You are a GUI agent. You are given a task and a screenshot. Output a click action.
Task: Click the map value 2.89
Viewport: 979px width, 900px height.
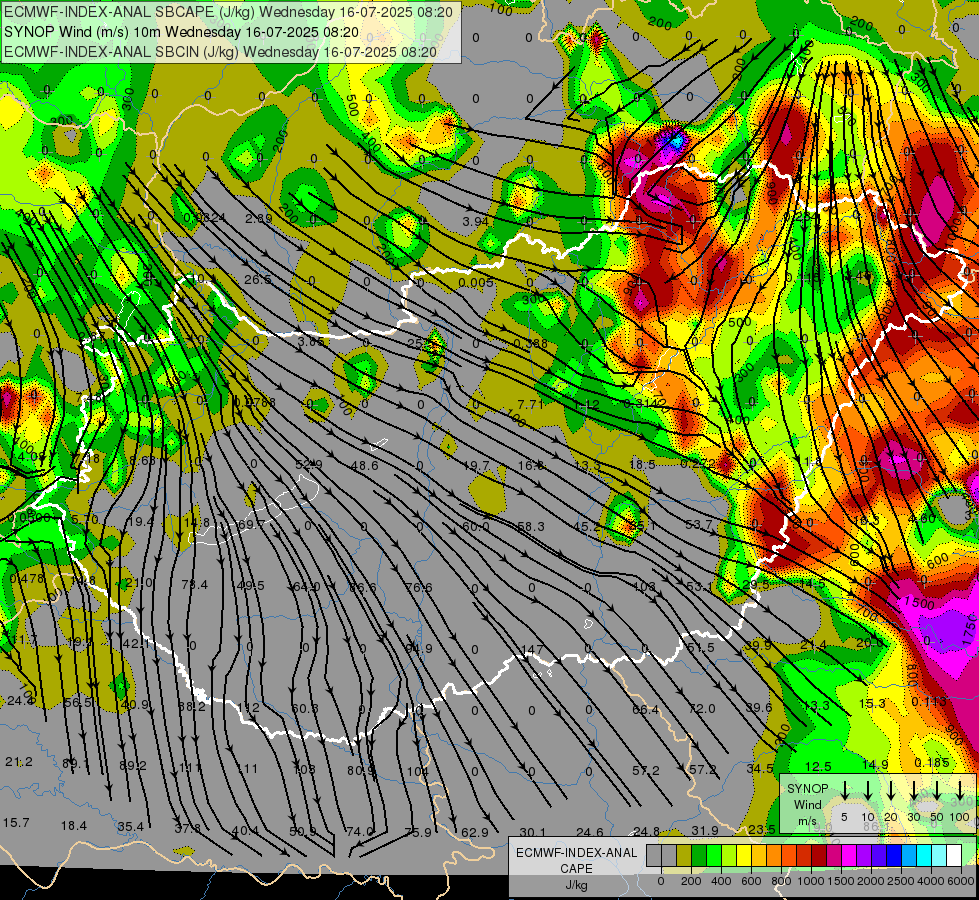coord(258,218)
